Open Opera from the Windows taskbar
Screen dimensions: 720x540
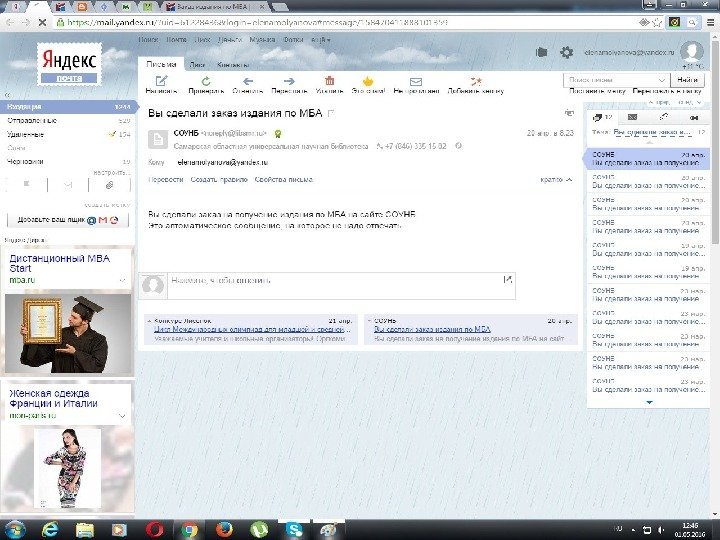(154, 530)
